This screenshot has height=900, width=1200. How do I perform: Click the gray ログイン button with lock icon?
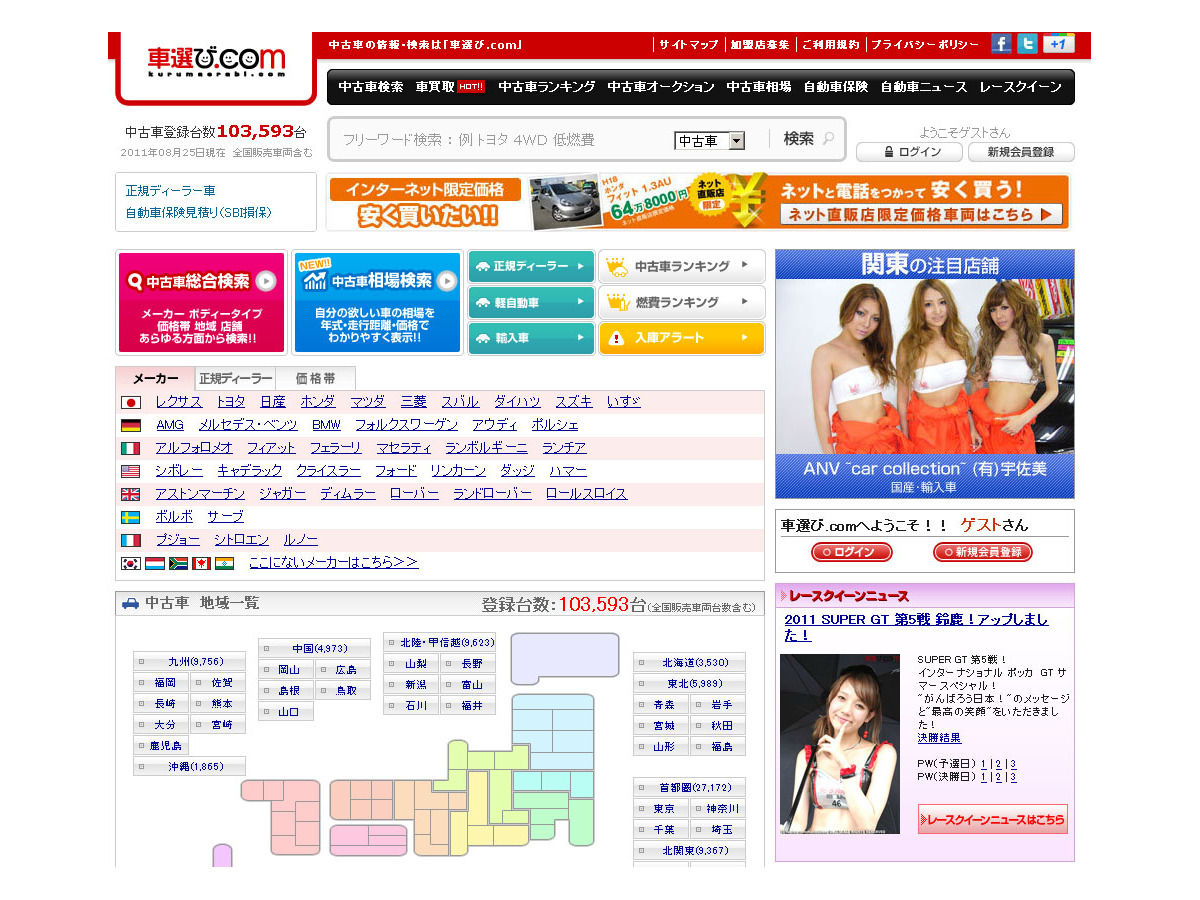tap(909, 152)
